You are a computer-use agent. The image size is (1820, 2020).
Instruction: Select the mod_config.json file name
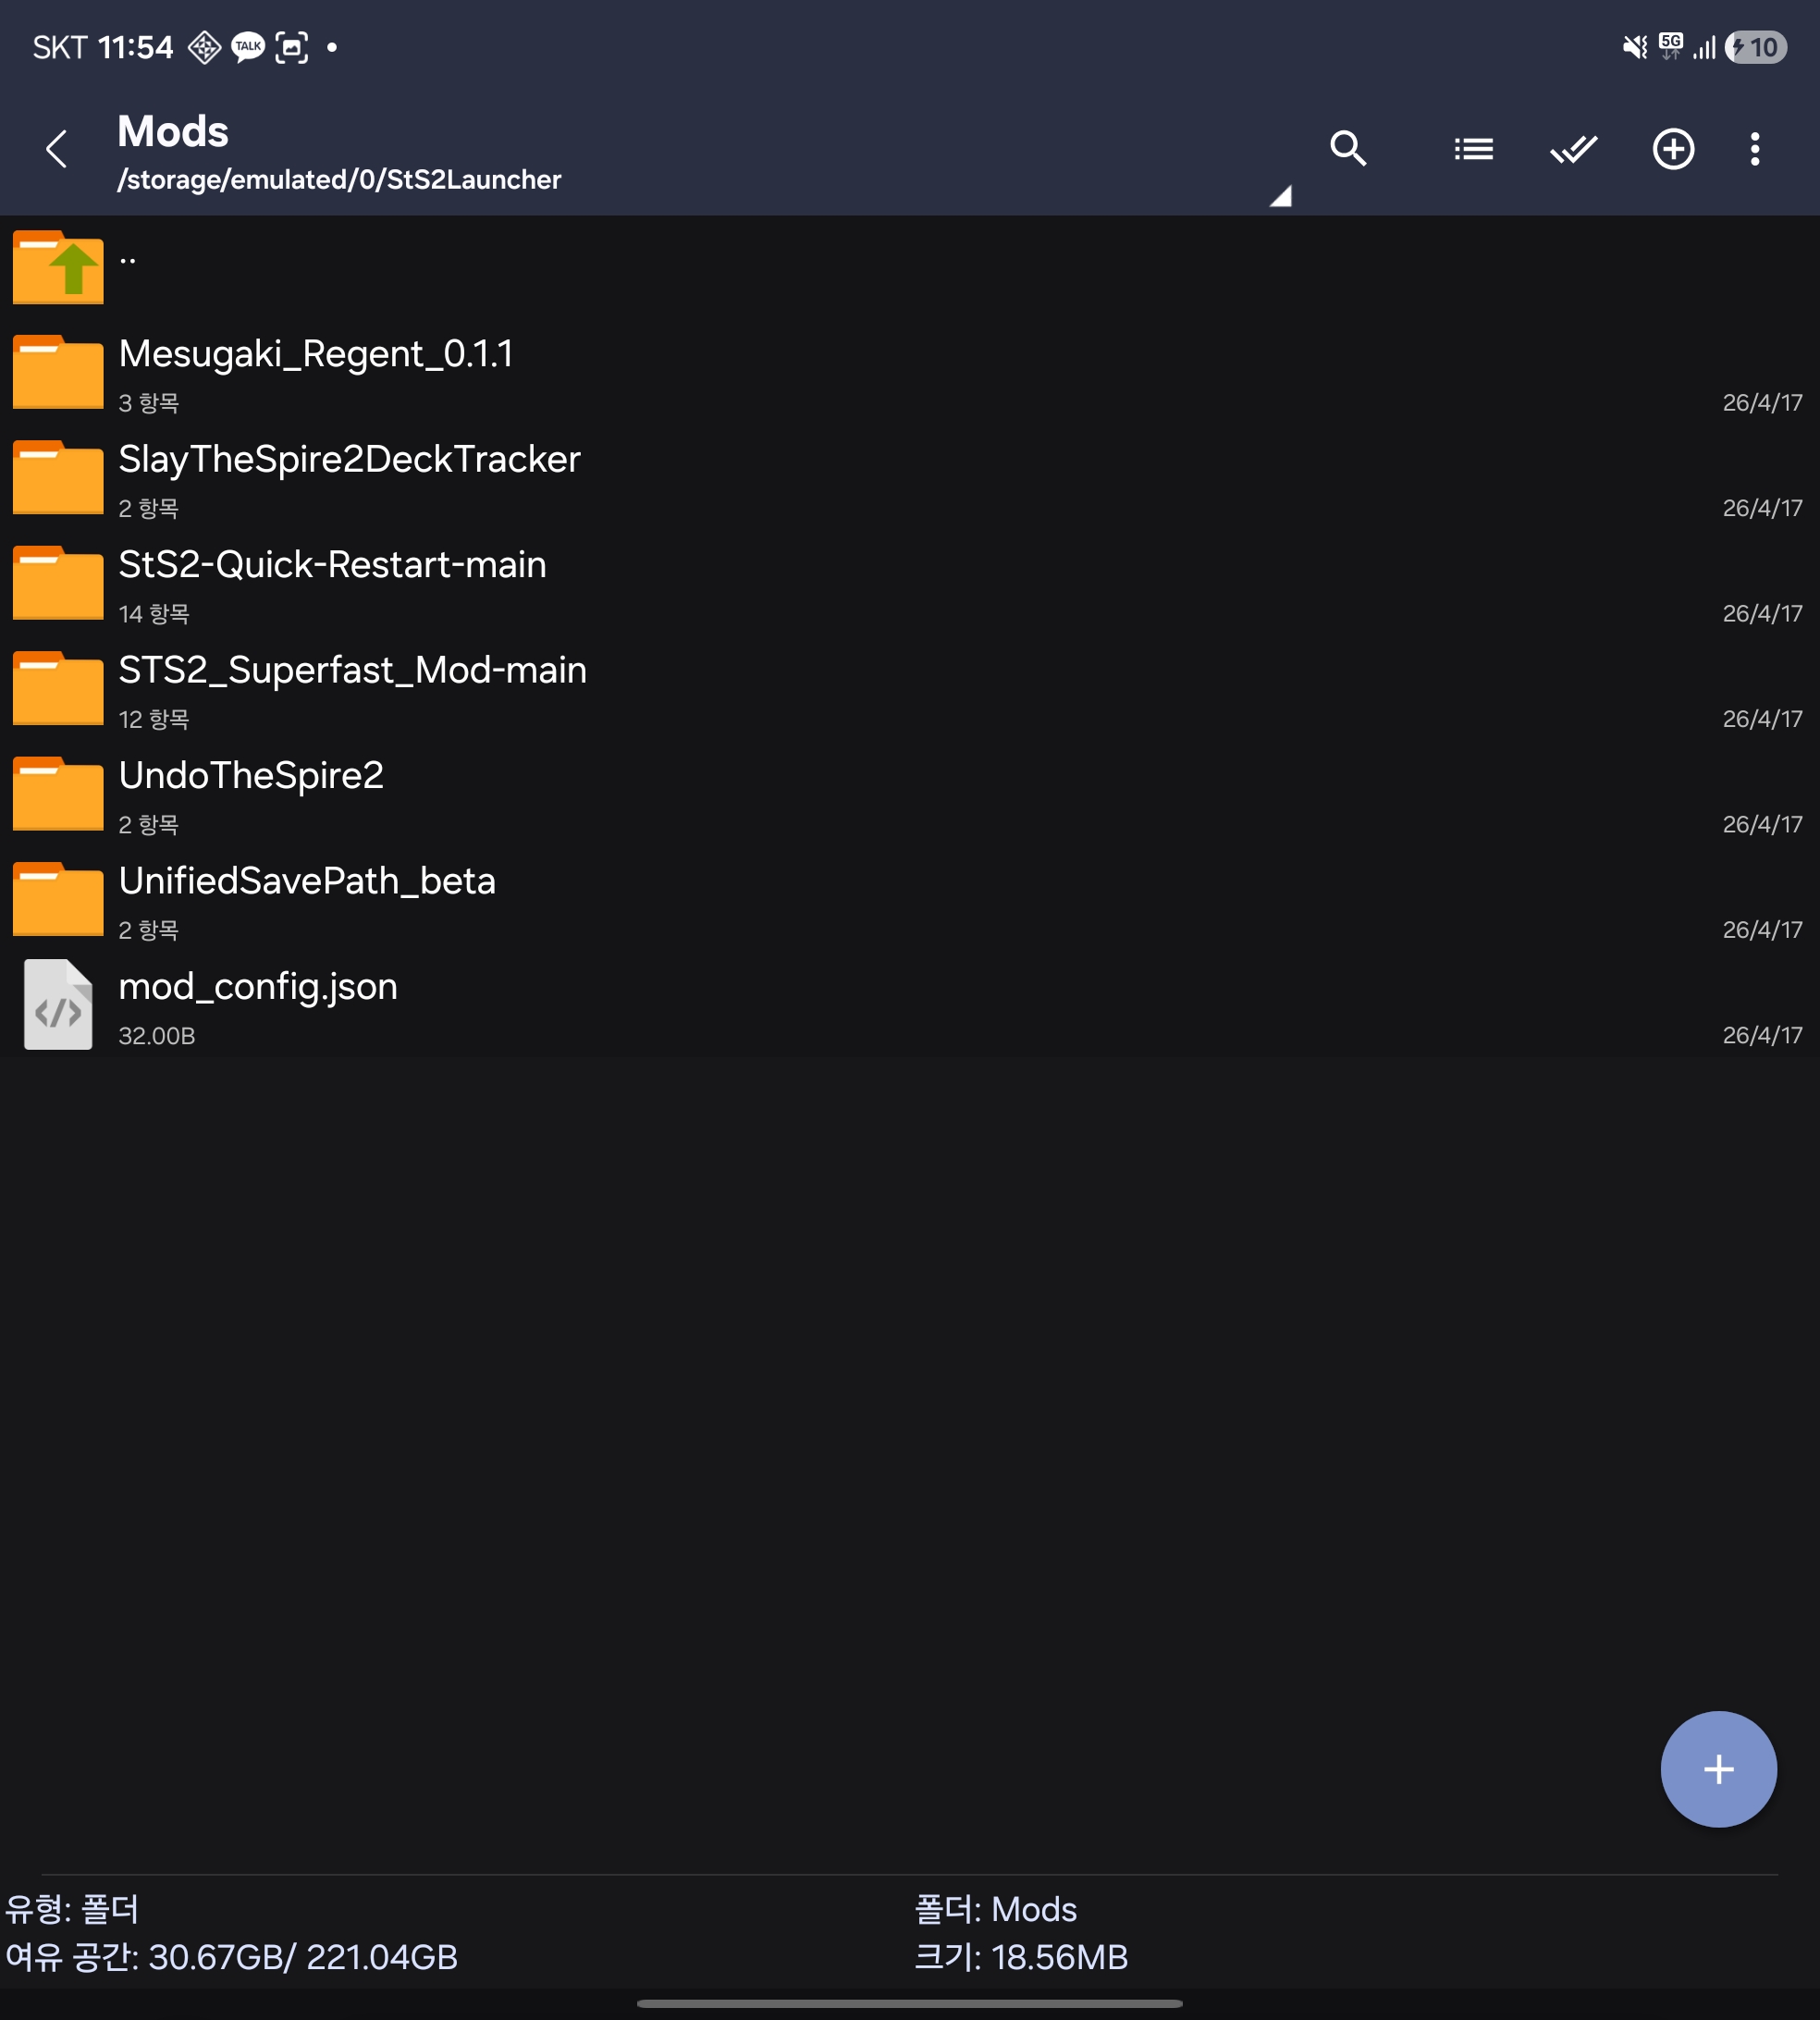258,987
